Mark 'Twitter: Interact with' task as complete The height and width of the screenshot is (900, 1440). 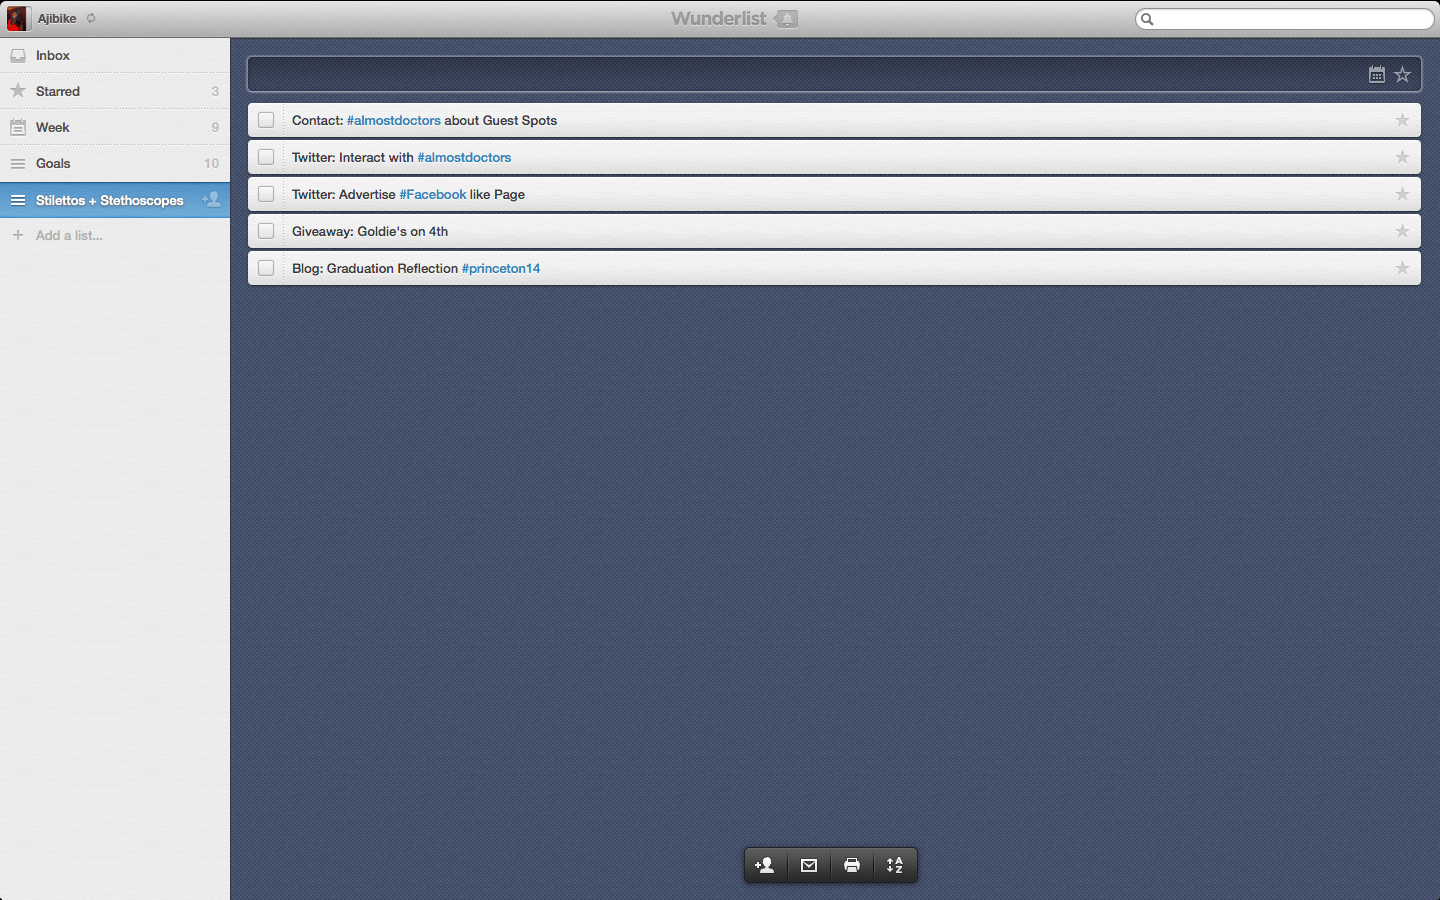(x=266, y=157)
